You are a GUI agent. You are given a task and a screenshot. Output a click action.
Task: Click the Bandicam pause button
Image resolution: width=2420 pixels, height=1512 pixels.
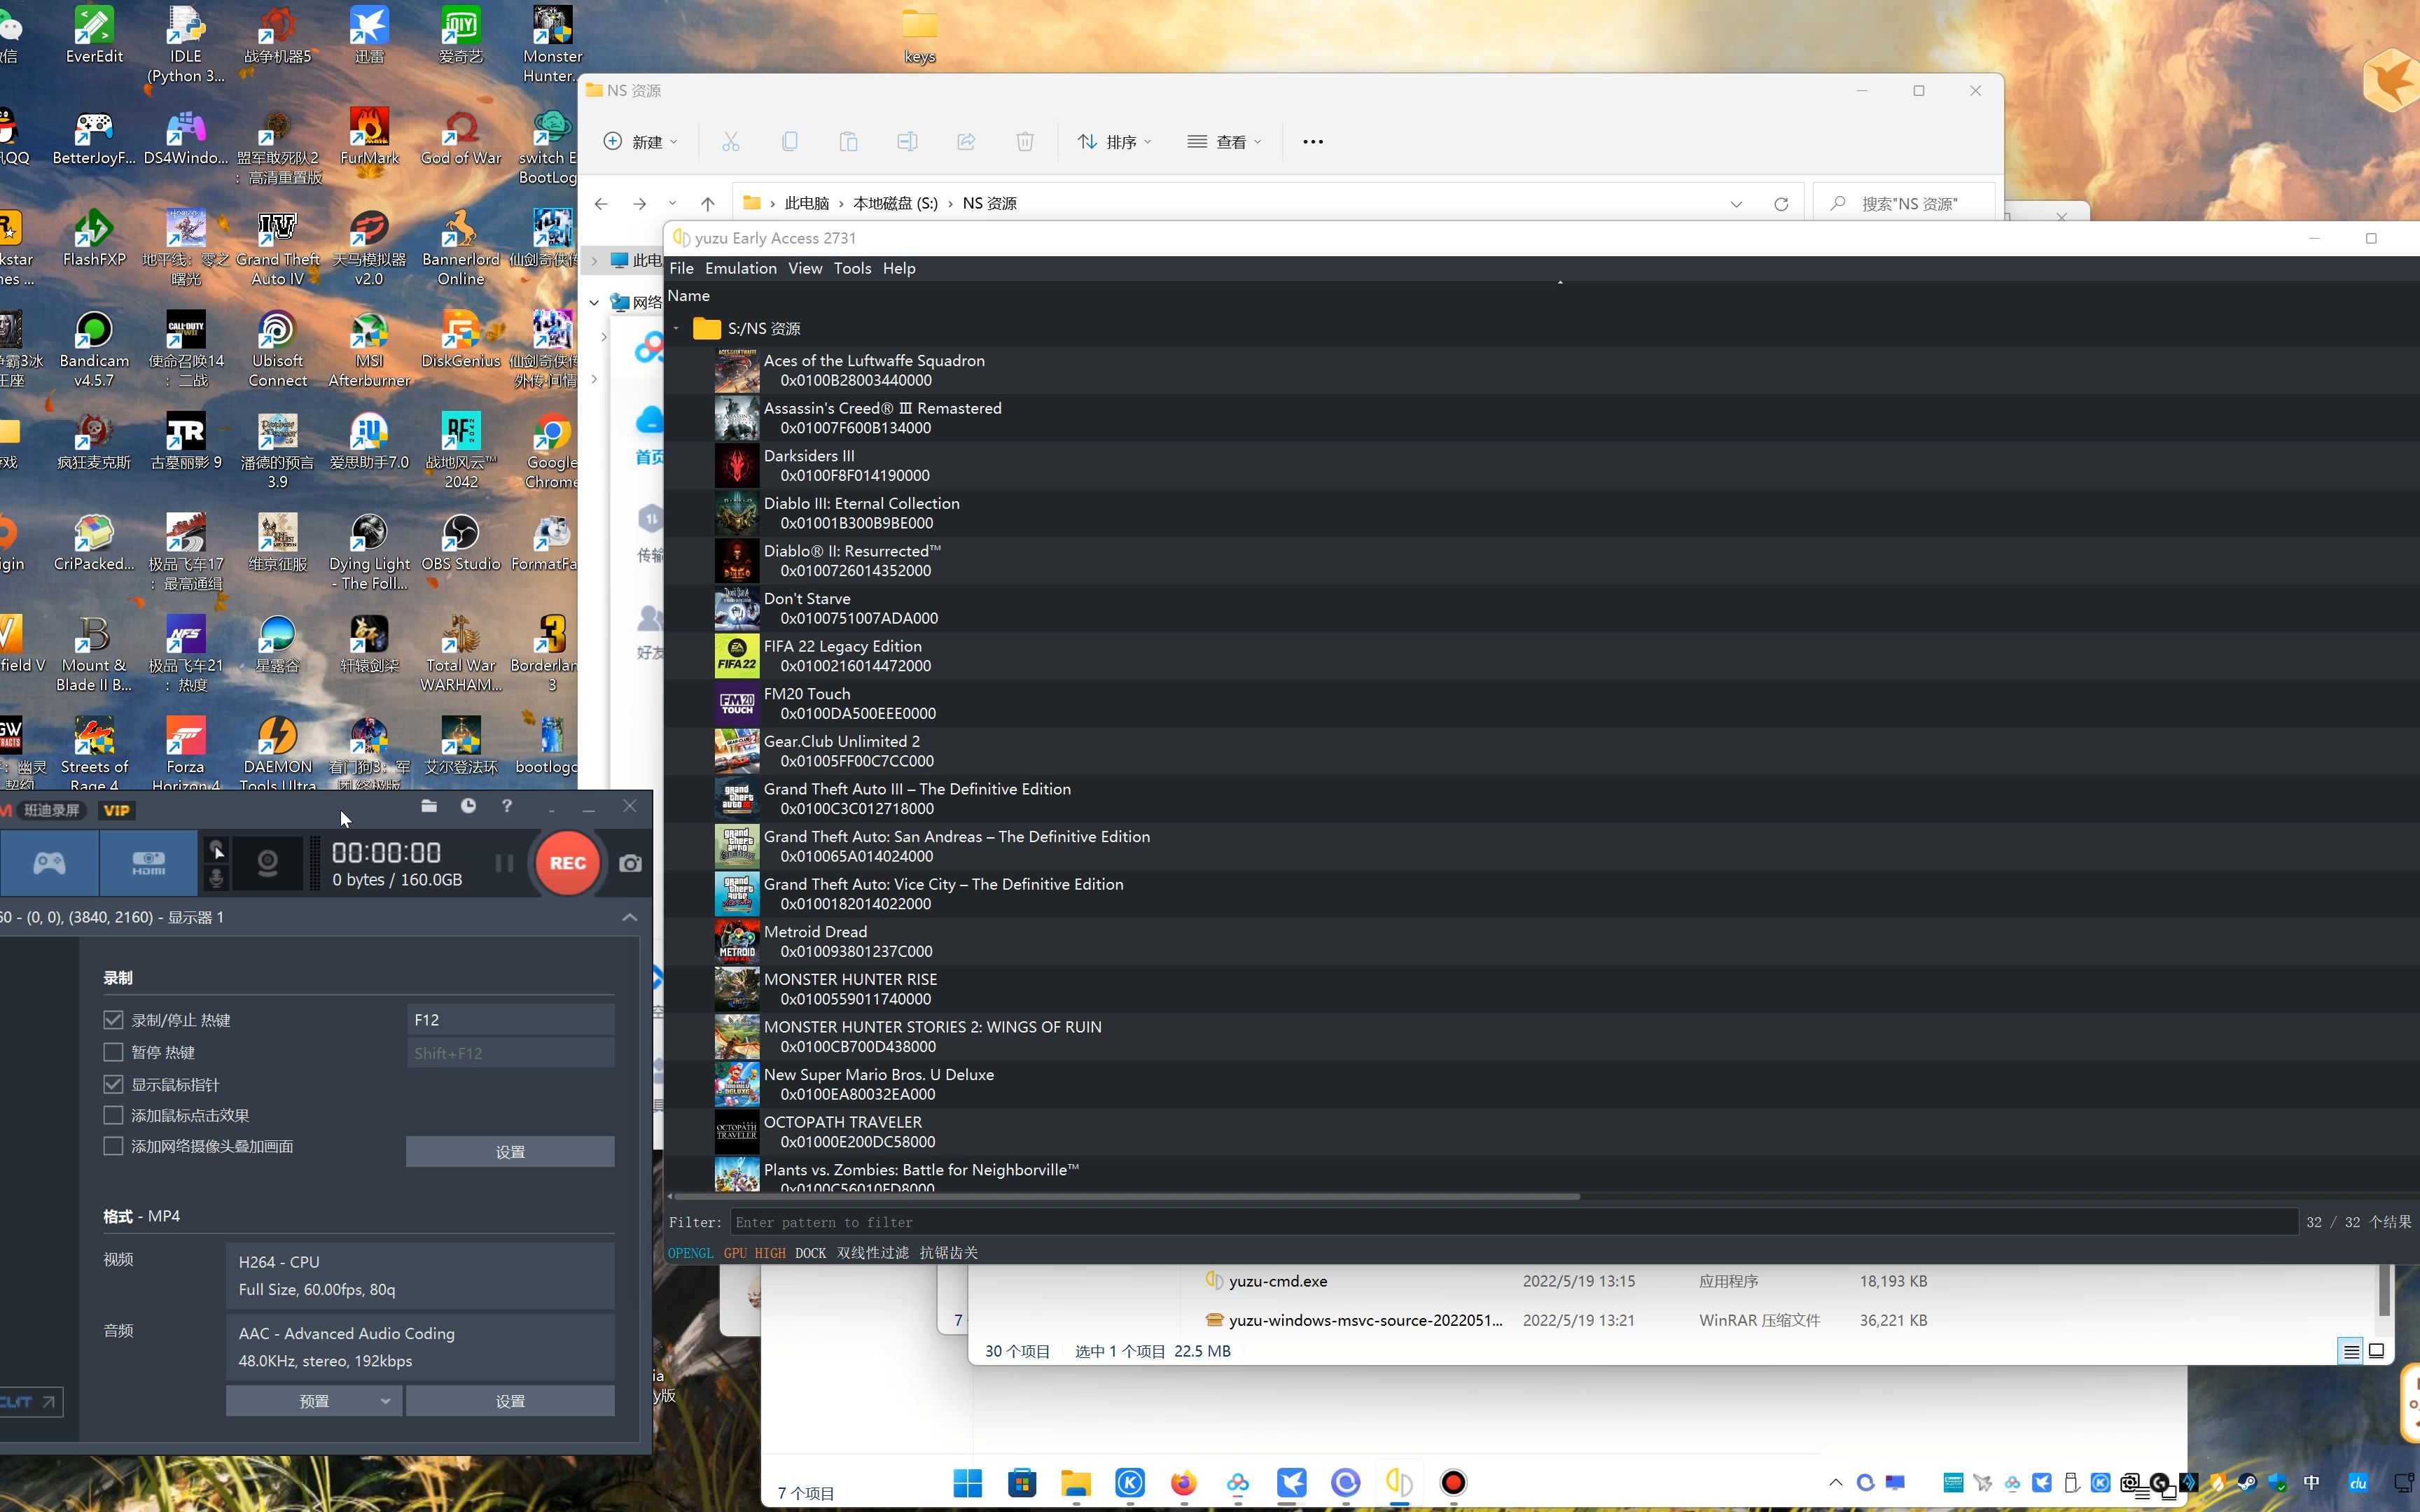[504, 863]
